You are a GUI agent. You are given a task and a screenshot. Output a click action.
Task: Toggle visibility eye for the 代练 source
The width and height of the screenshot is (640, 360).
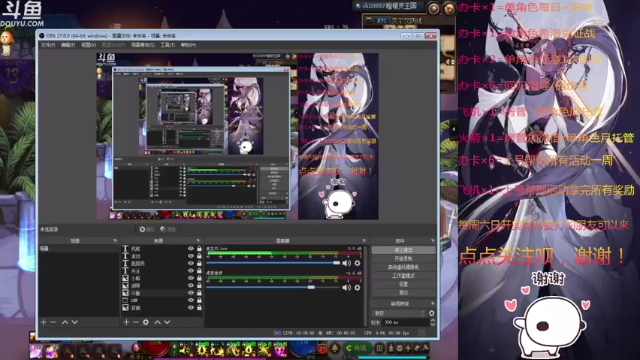[x=191, y=248]
